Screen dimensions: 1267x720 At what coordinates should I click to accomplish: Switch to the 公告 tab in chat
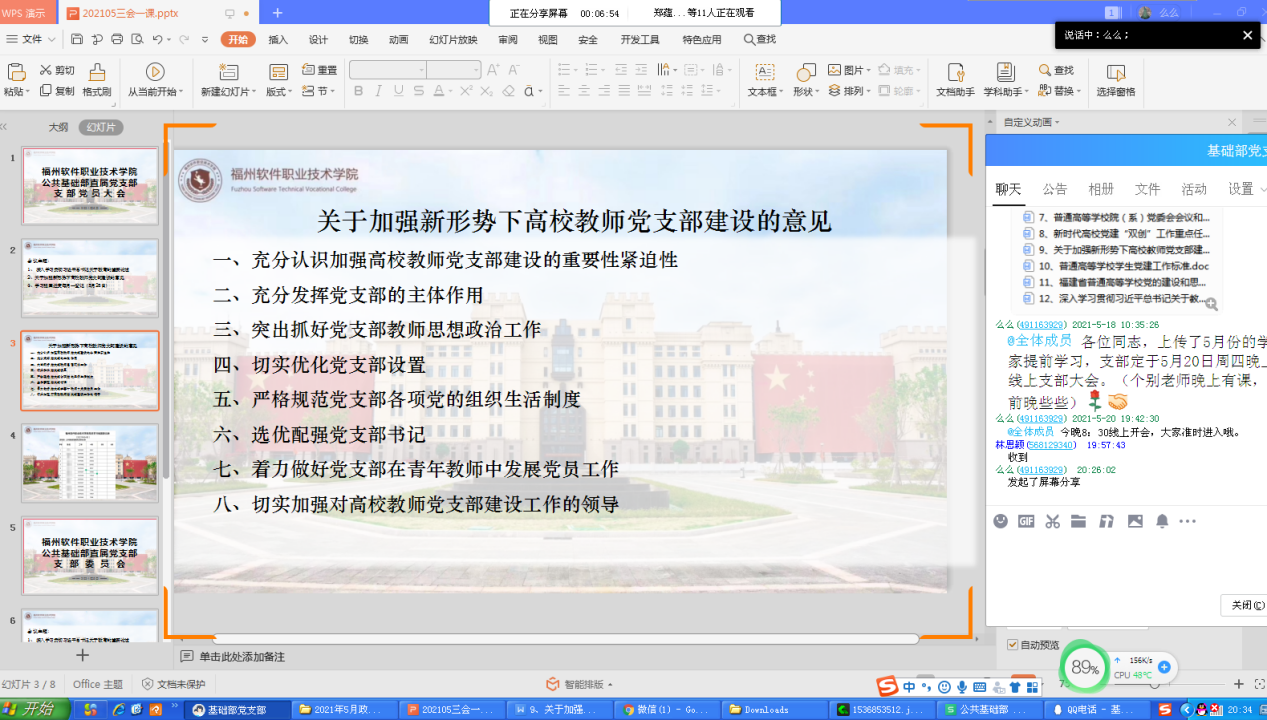1054,189
